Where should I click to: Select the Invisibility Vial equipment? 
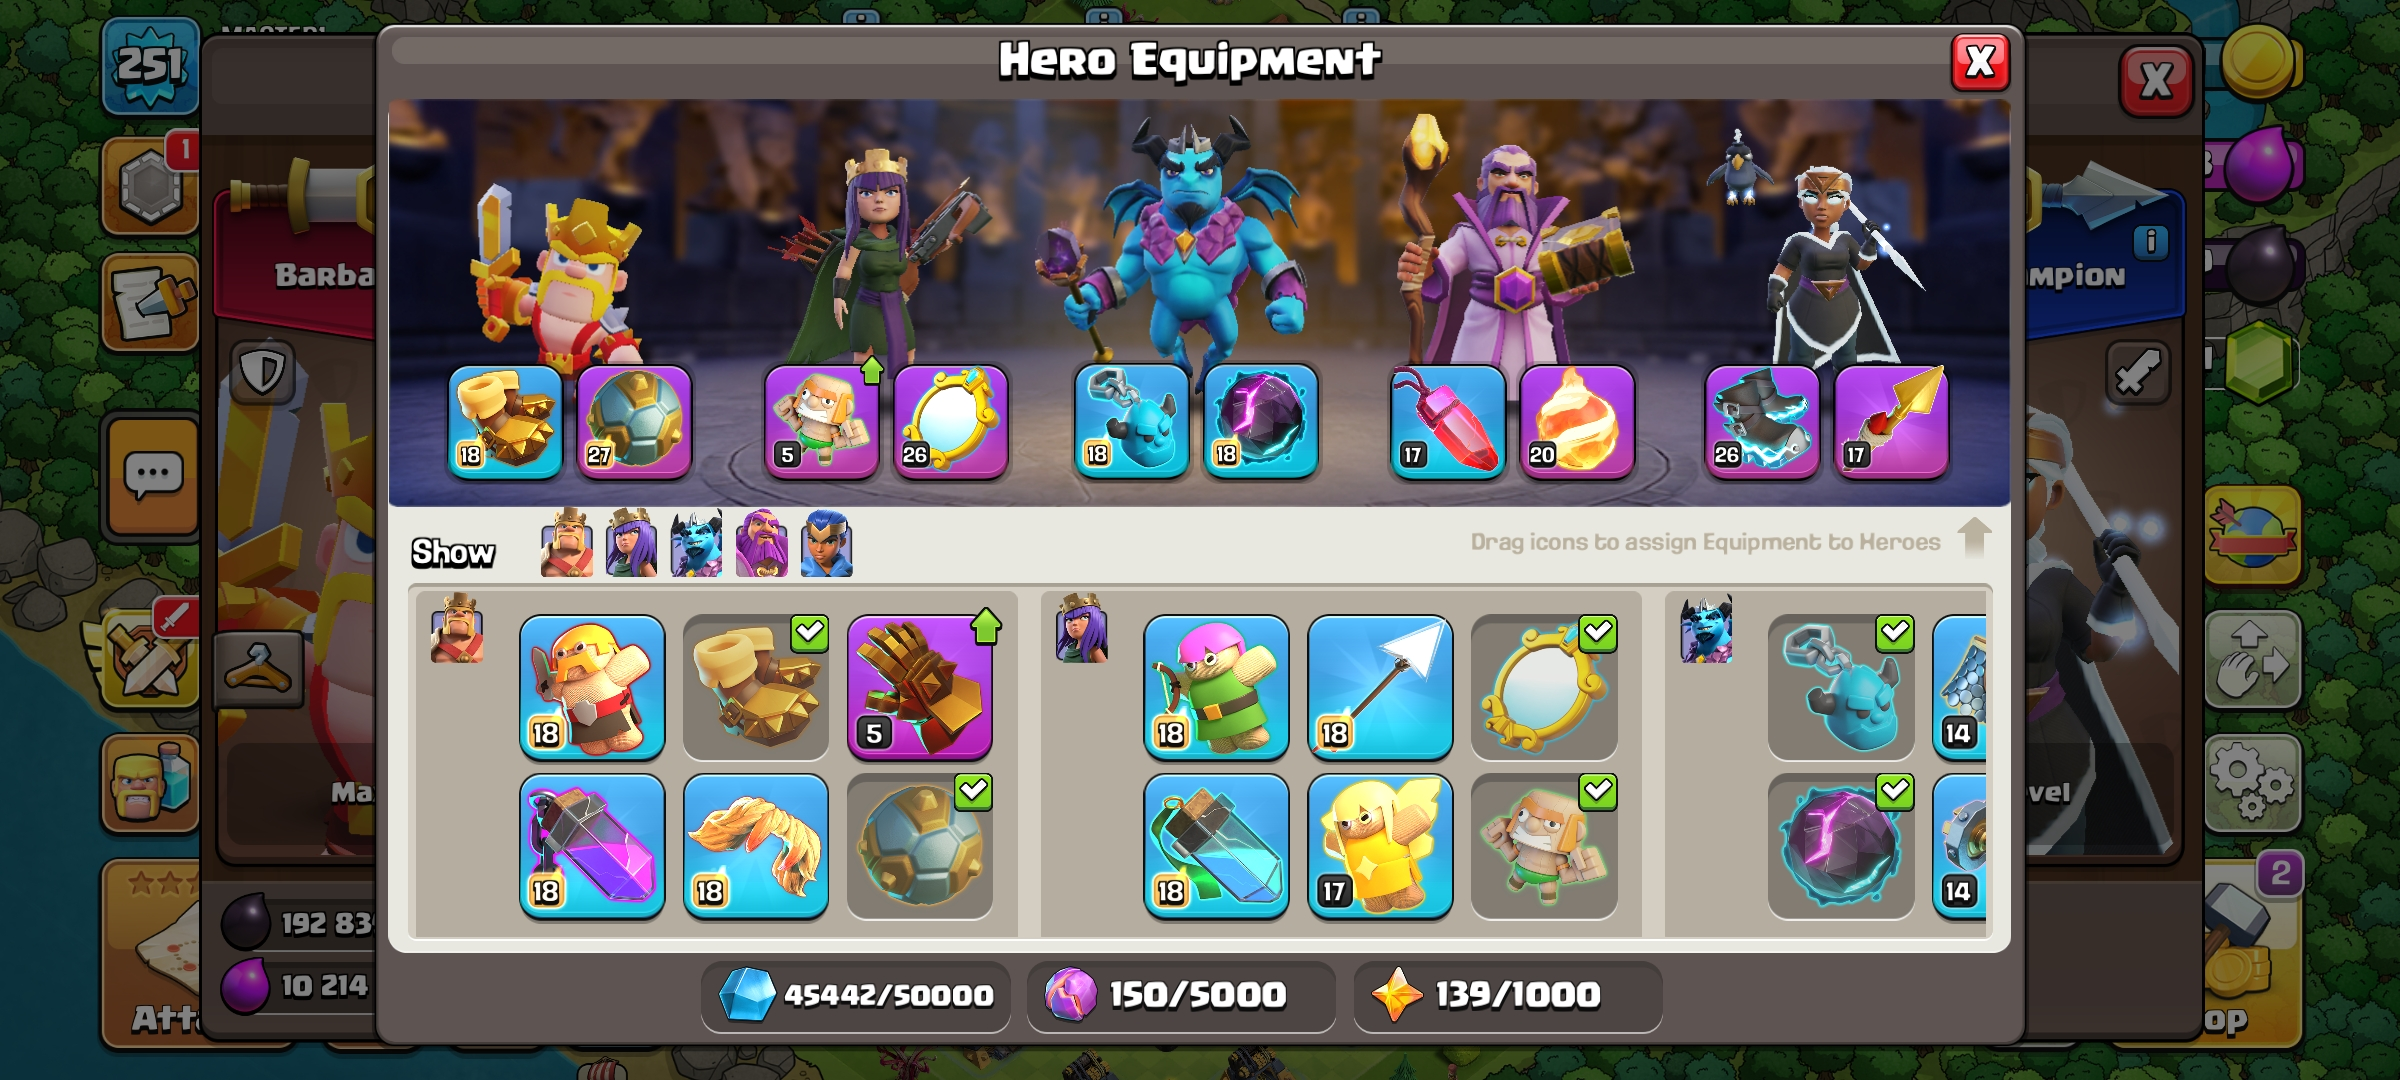[x=1216, y=846]
